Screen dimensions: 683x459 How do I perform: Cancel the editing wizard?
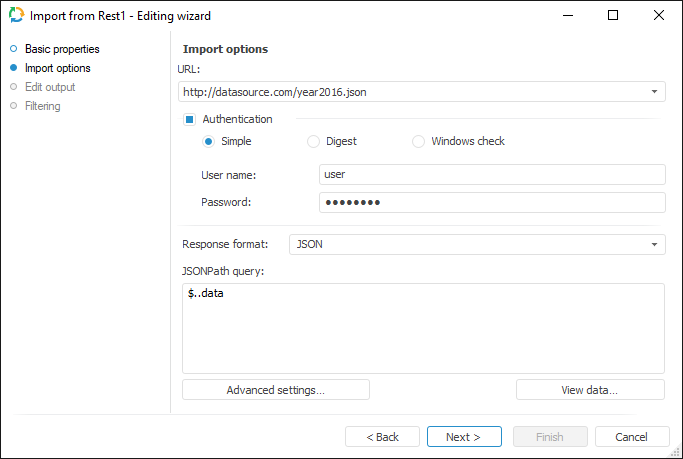tap(632, 437)
